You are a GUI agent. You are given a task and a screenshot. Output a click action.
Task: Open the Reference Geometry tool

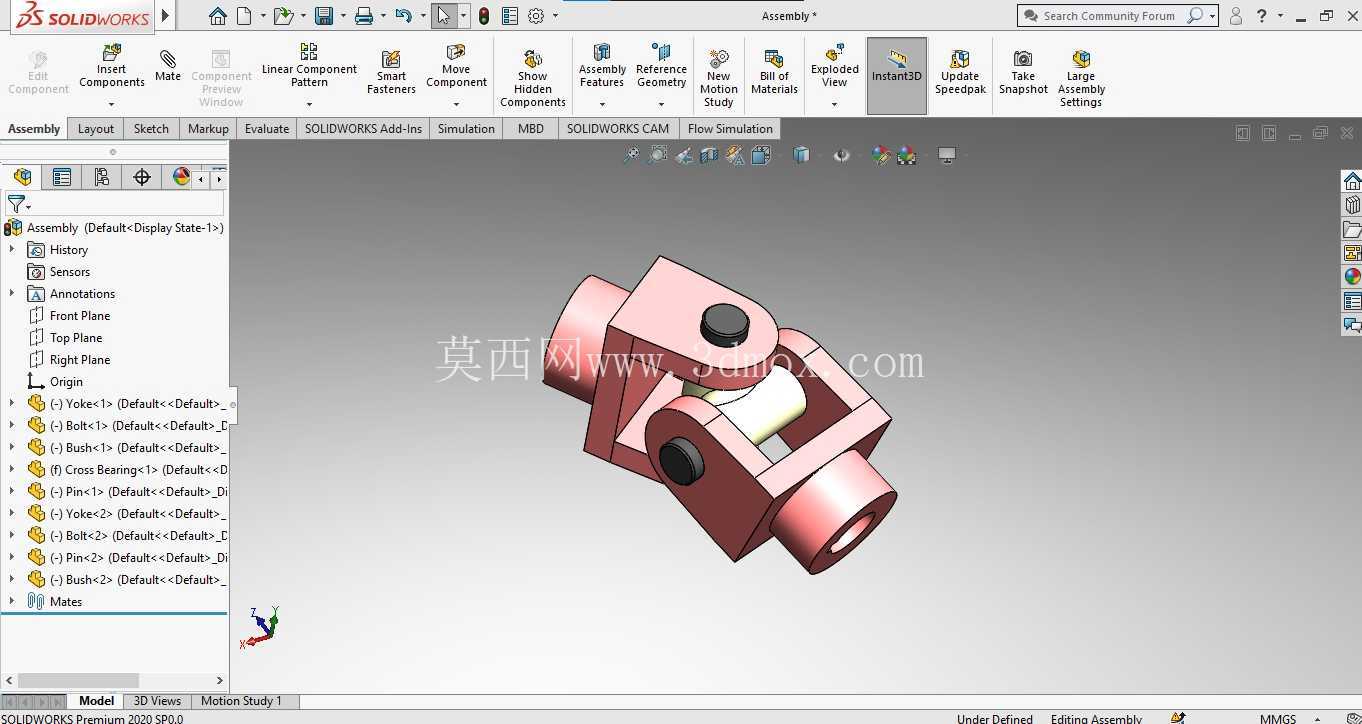pos(661,67)
